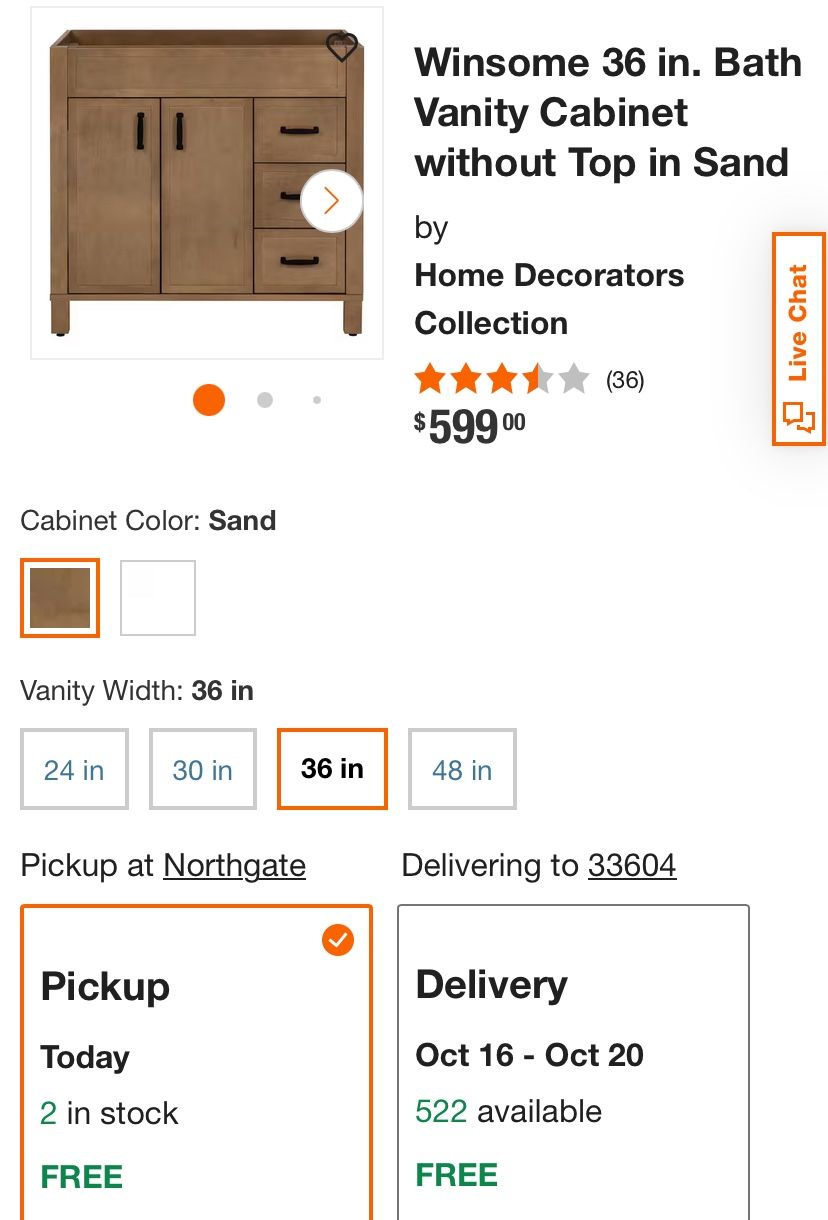Click the first carousel dot
The height and width of the screenshot is (1220, 828).
[209, 400]
